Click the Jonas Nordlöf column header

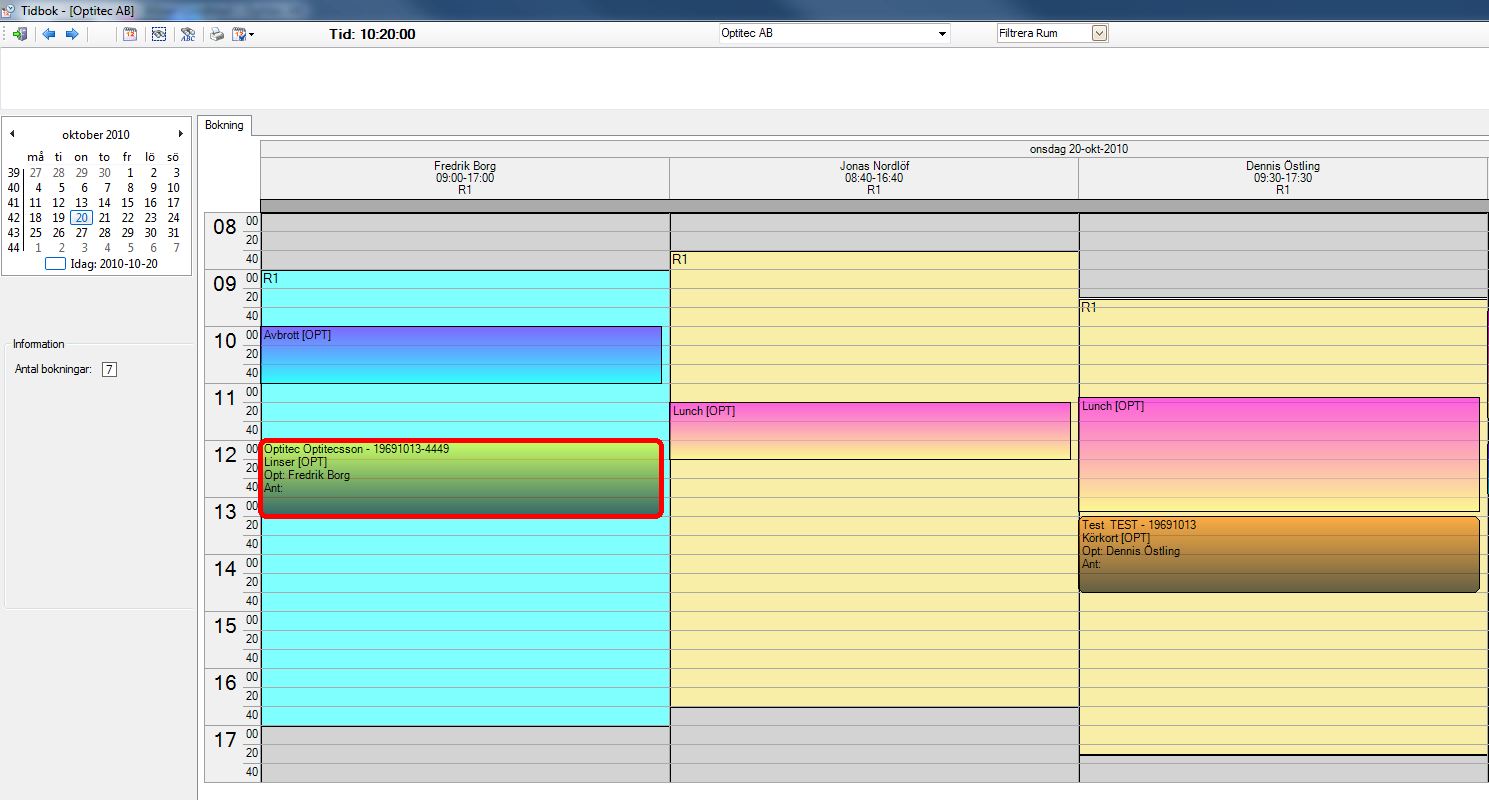(x=874, y=178)
